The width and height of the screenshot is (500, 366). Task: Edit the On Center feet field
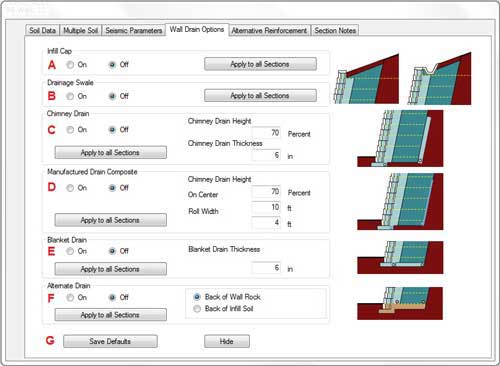[x=266, y=207]
